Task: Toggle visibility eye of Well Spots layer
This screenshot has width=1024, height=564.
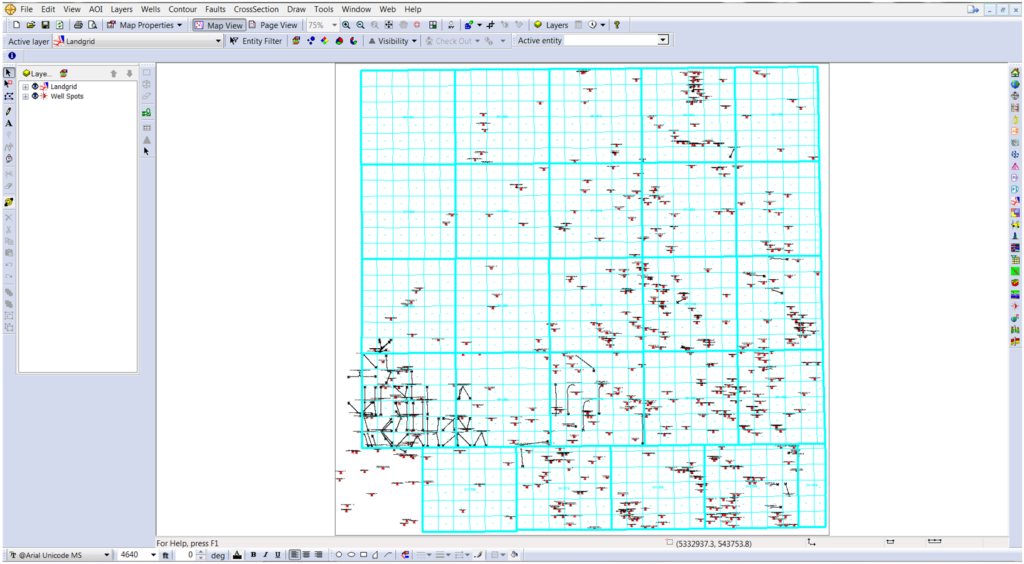Action: click(35, 96)
